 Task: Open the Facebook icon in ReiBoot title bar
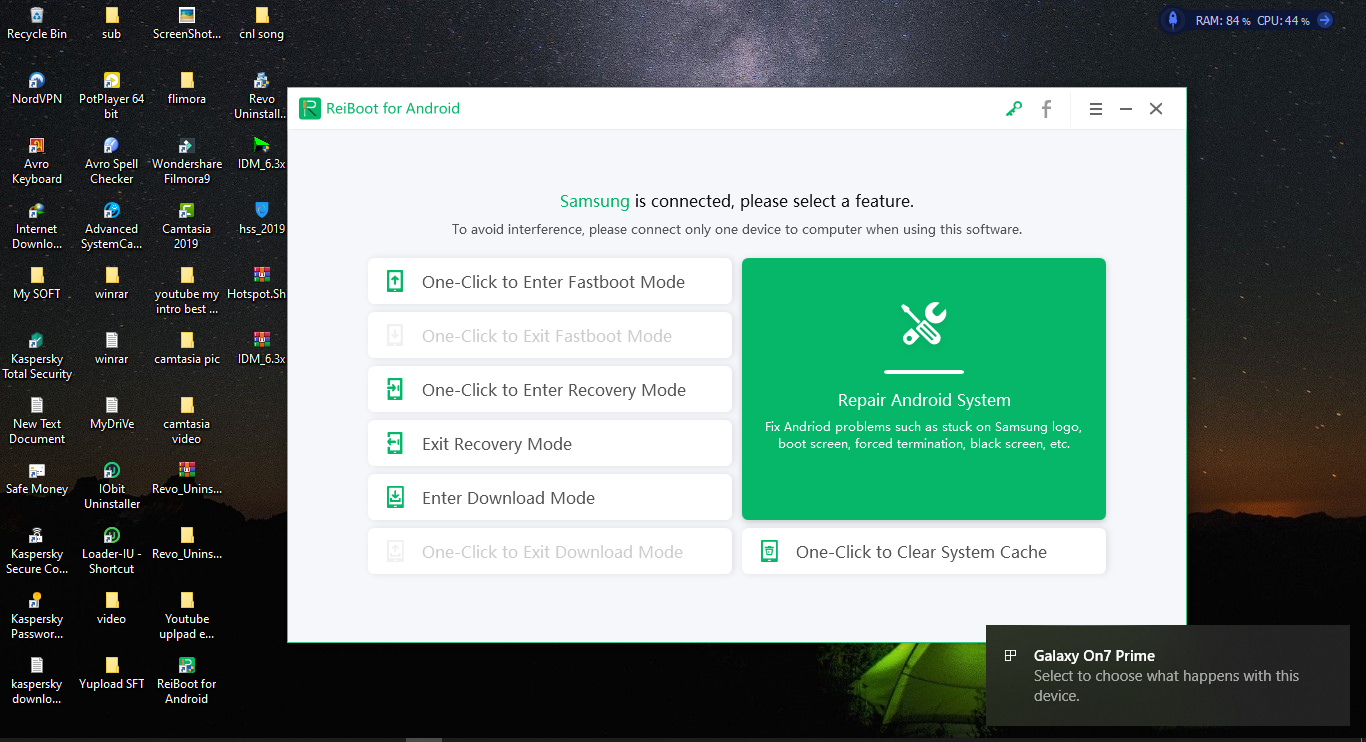1046,109
